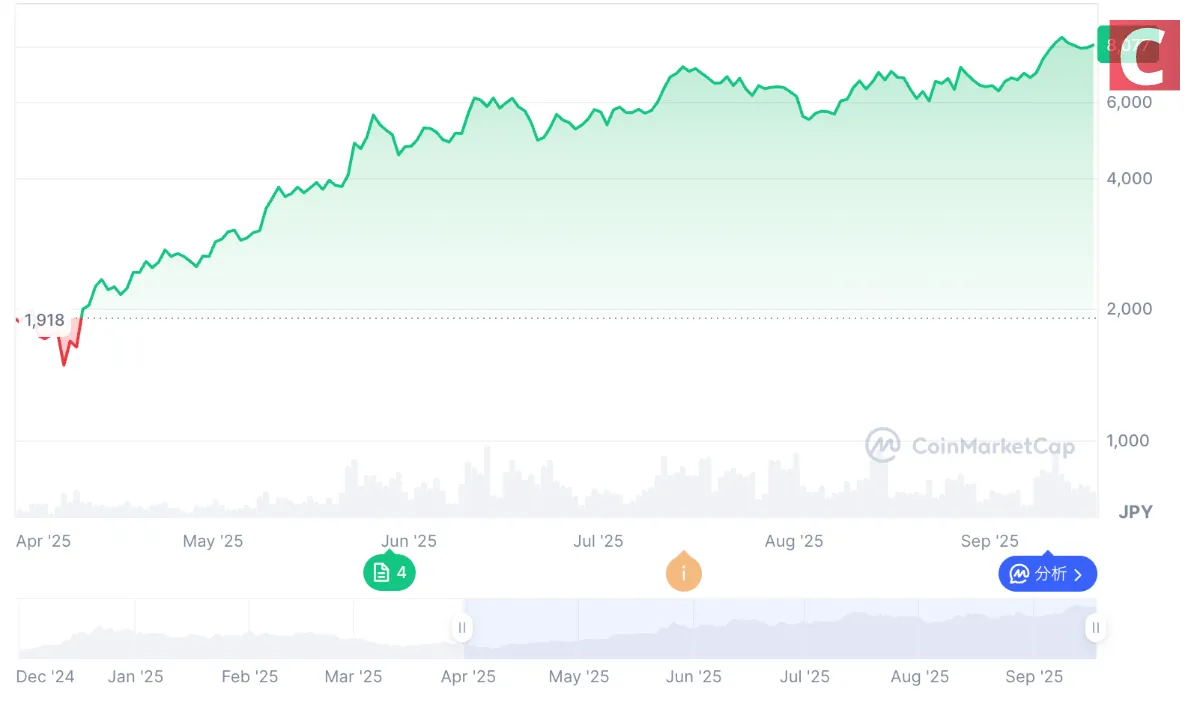Click the document icon inside the news badge
The image size is (1200, 704).
tap(381, 573)
